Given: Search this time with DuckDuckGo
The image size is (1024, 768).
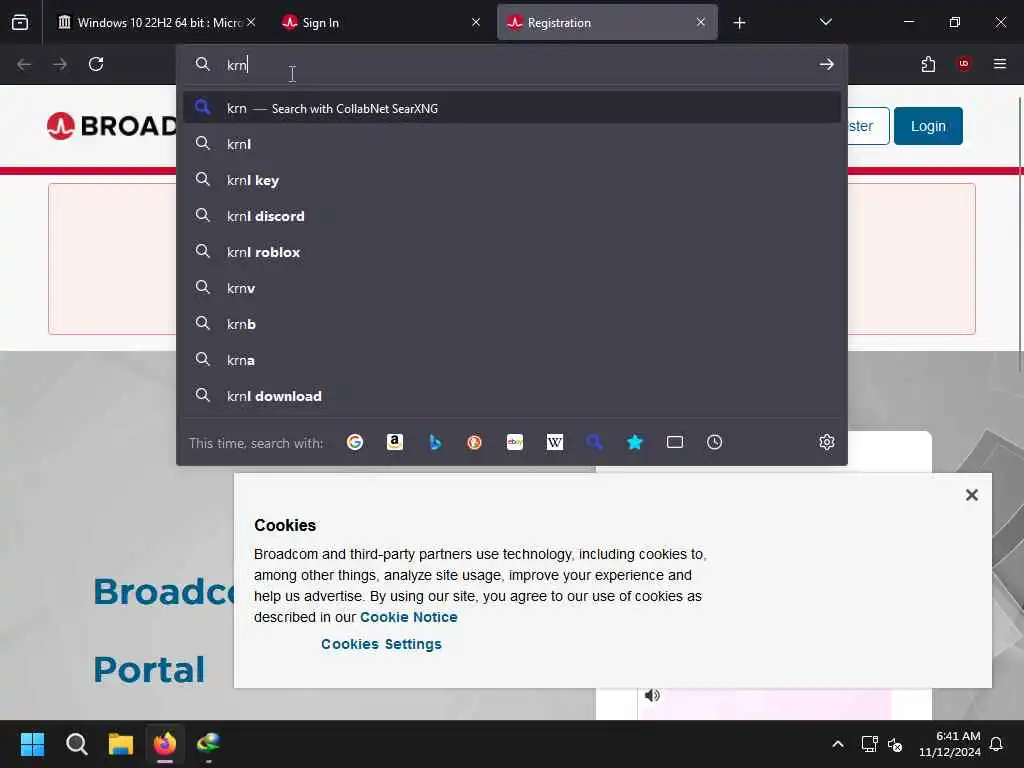Looking at the screenshot, I should point(475,442).
